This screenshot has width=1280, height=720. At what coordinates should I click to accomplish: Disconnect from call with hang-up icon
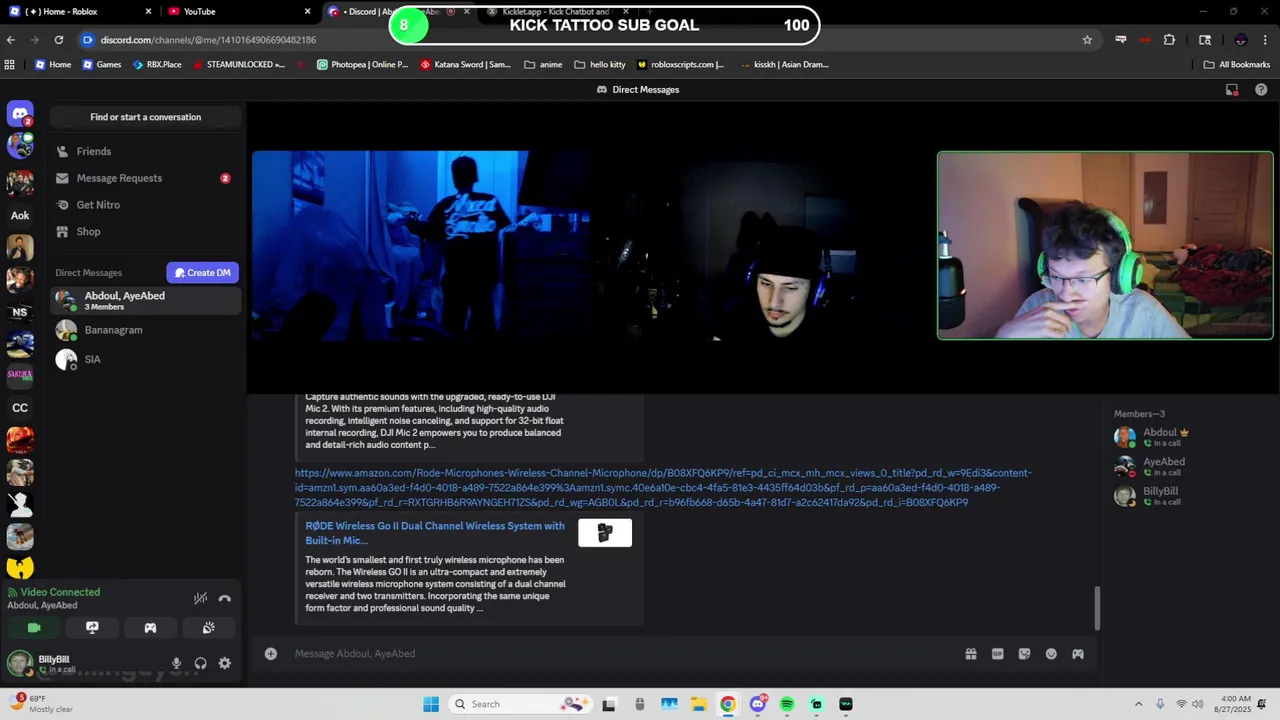tap(225, 598)
